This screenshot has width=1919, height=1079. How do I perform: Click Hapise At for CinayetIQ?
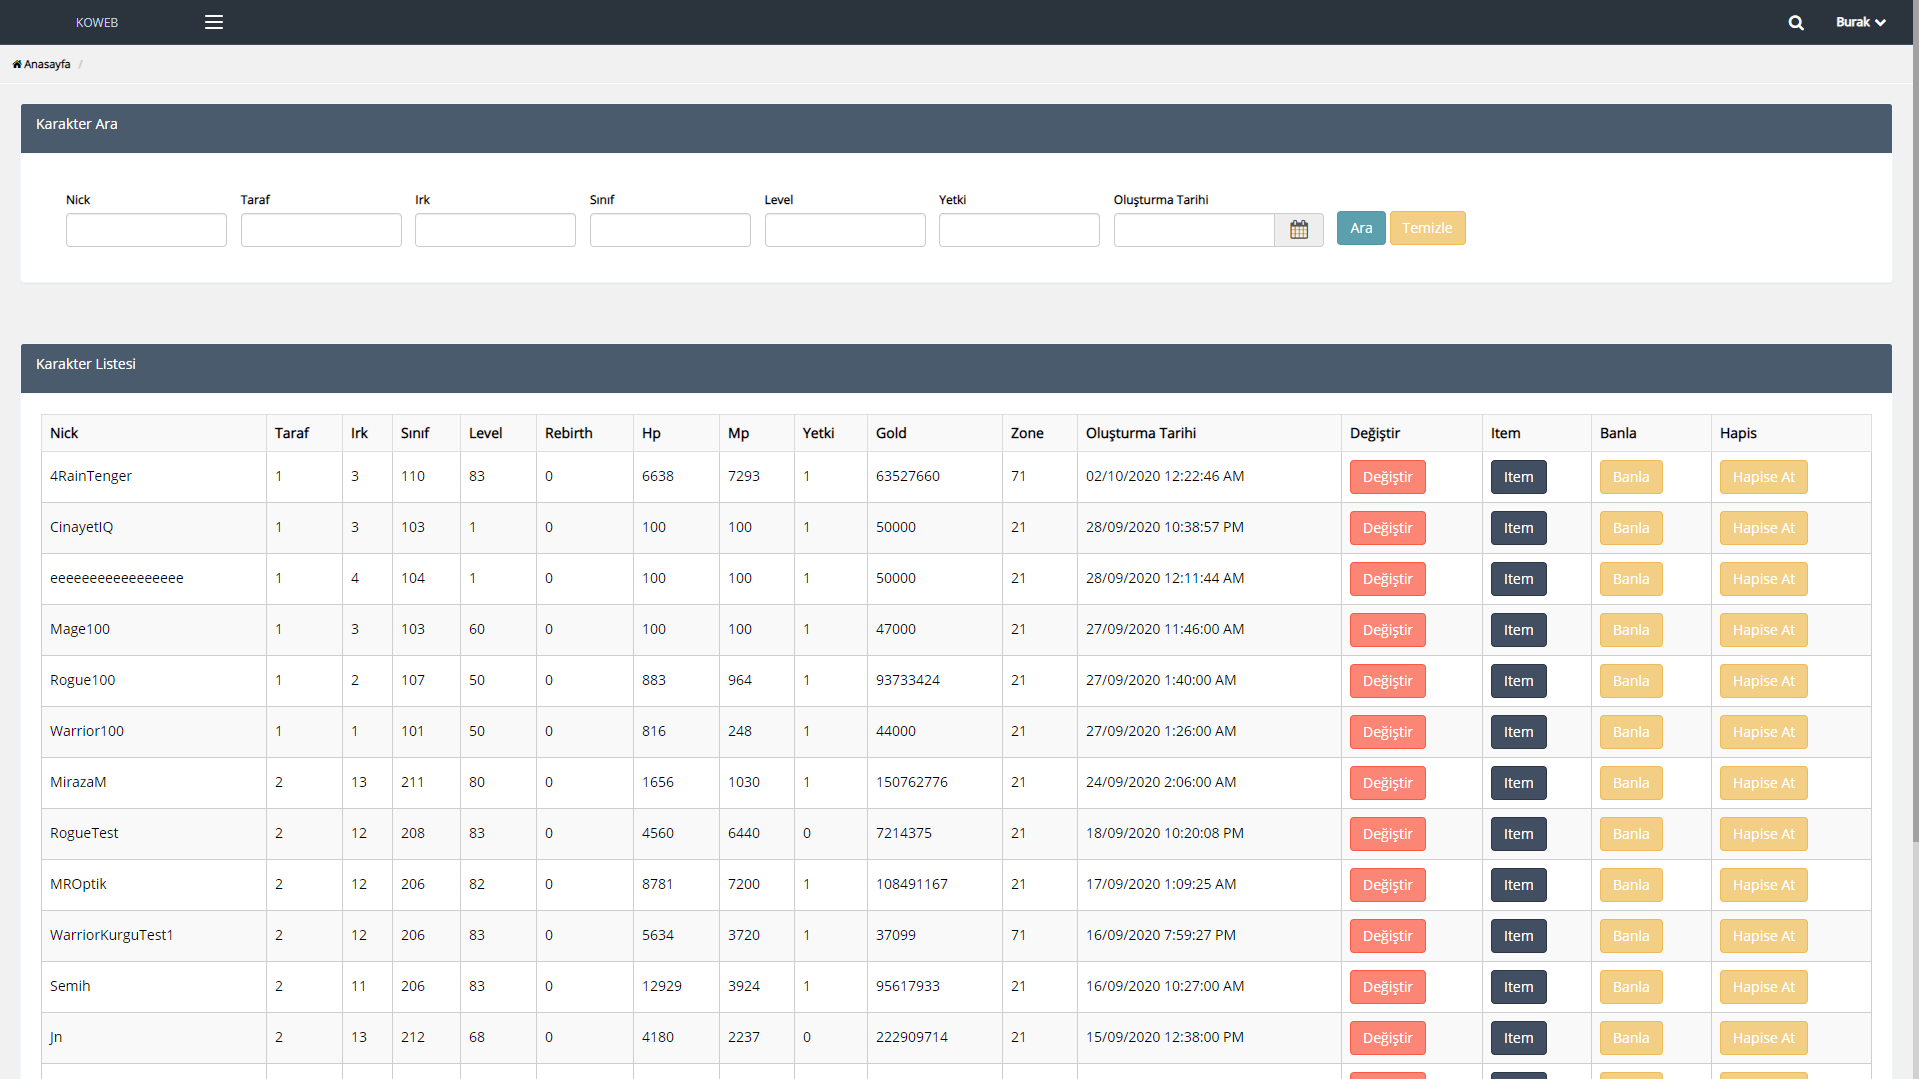point(1763,528)
